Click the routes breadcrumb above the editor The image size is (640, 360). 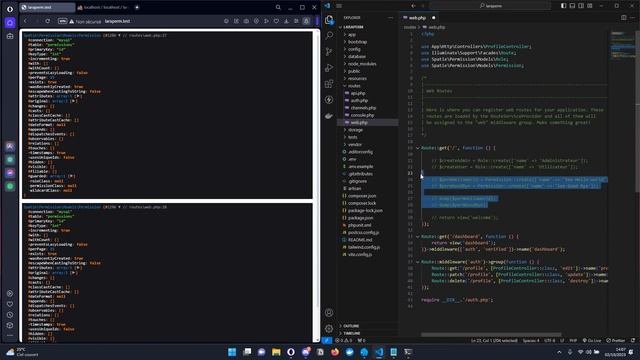pos(410,27)
